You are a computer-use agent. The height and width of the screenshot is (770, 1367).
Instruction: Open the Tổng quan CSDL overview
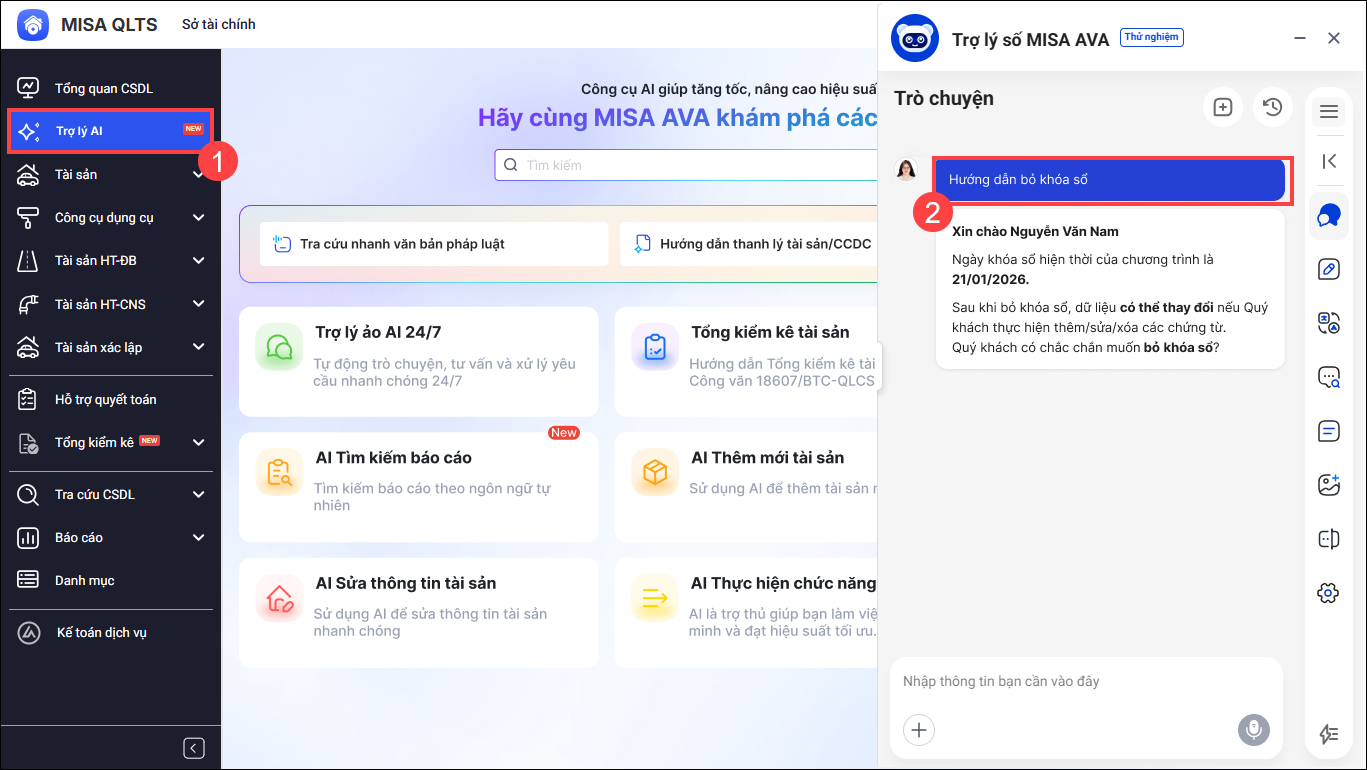pyautogui.click(x=104, y=88)
